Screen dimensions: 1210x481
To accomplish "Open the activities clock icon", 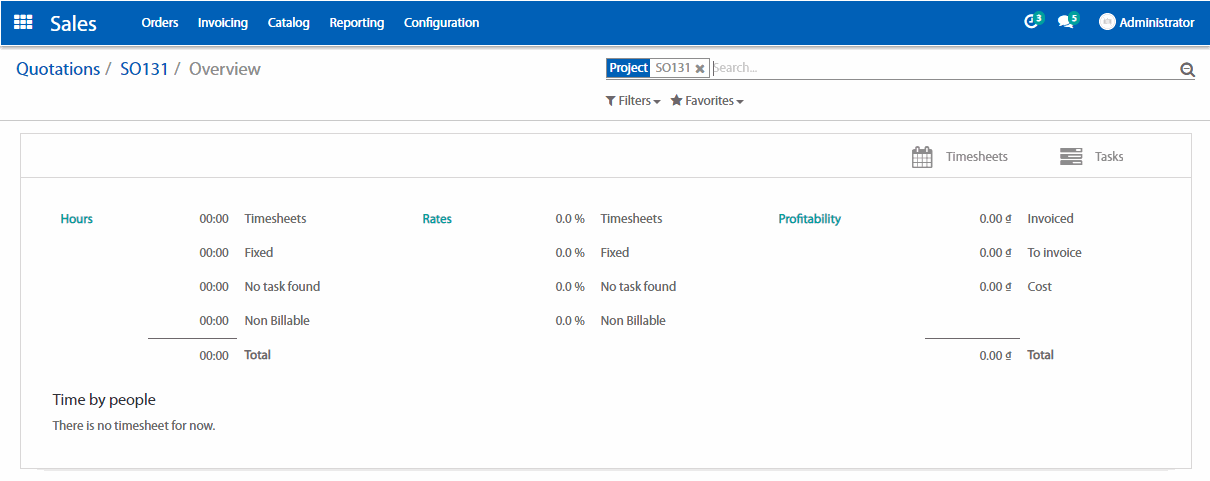I will point(1031,22).
